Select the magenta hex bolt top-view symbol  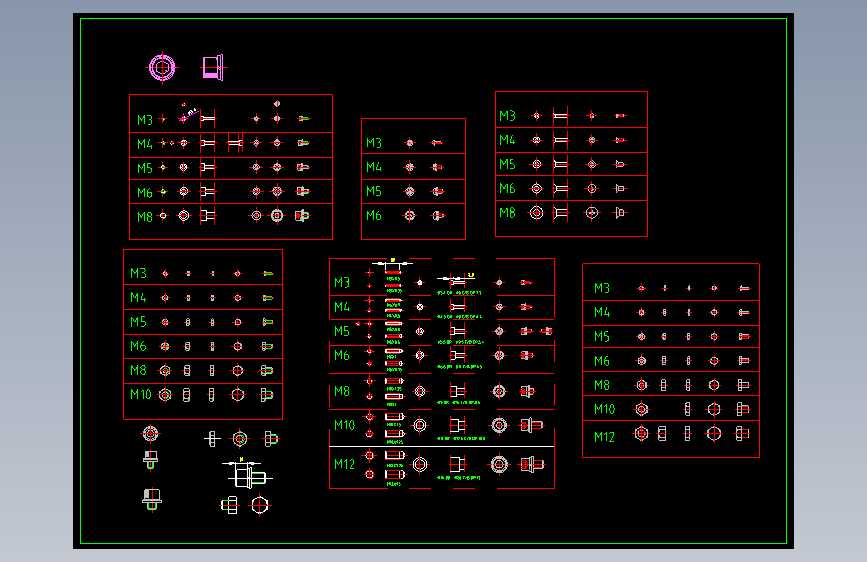[x=162, y=67]
